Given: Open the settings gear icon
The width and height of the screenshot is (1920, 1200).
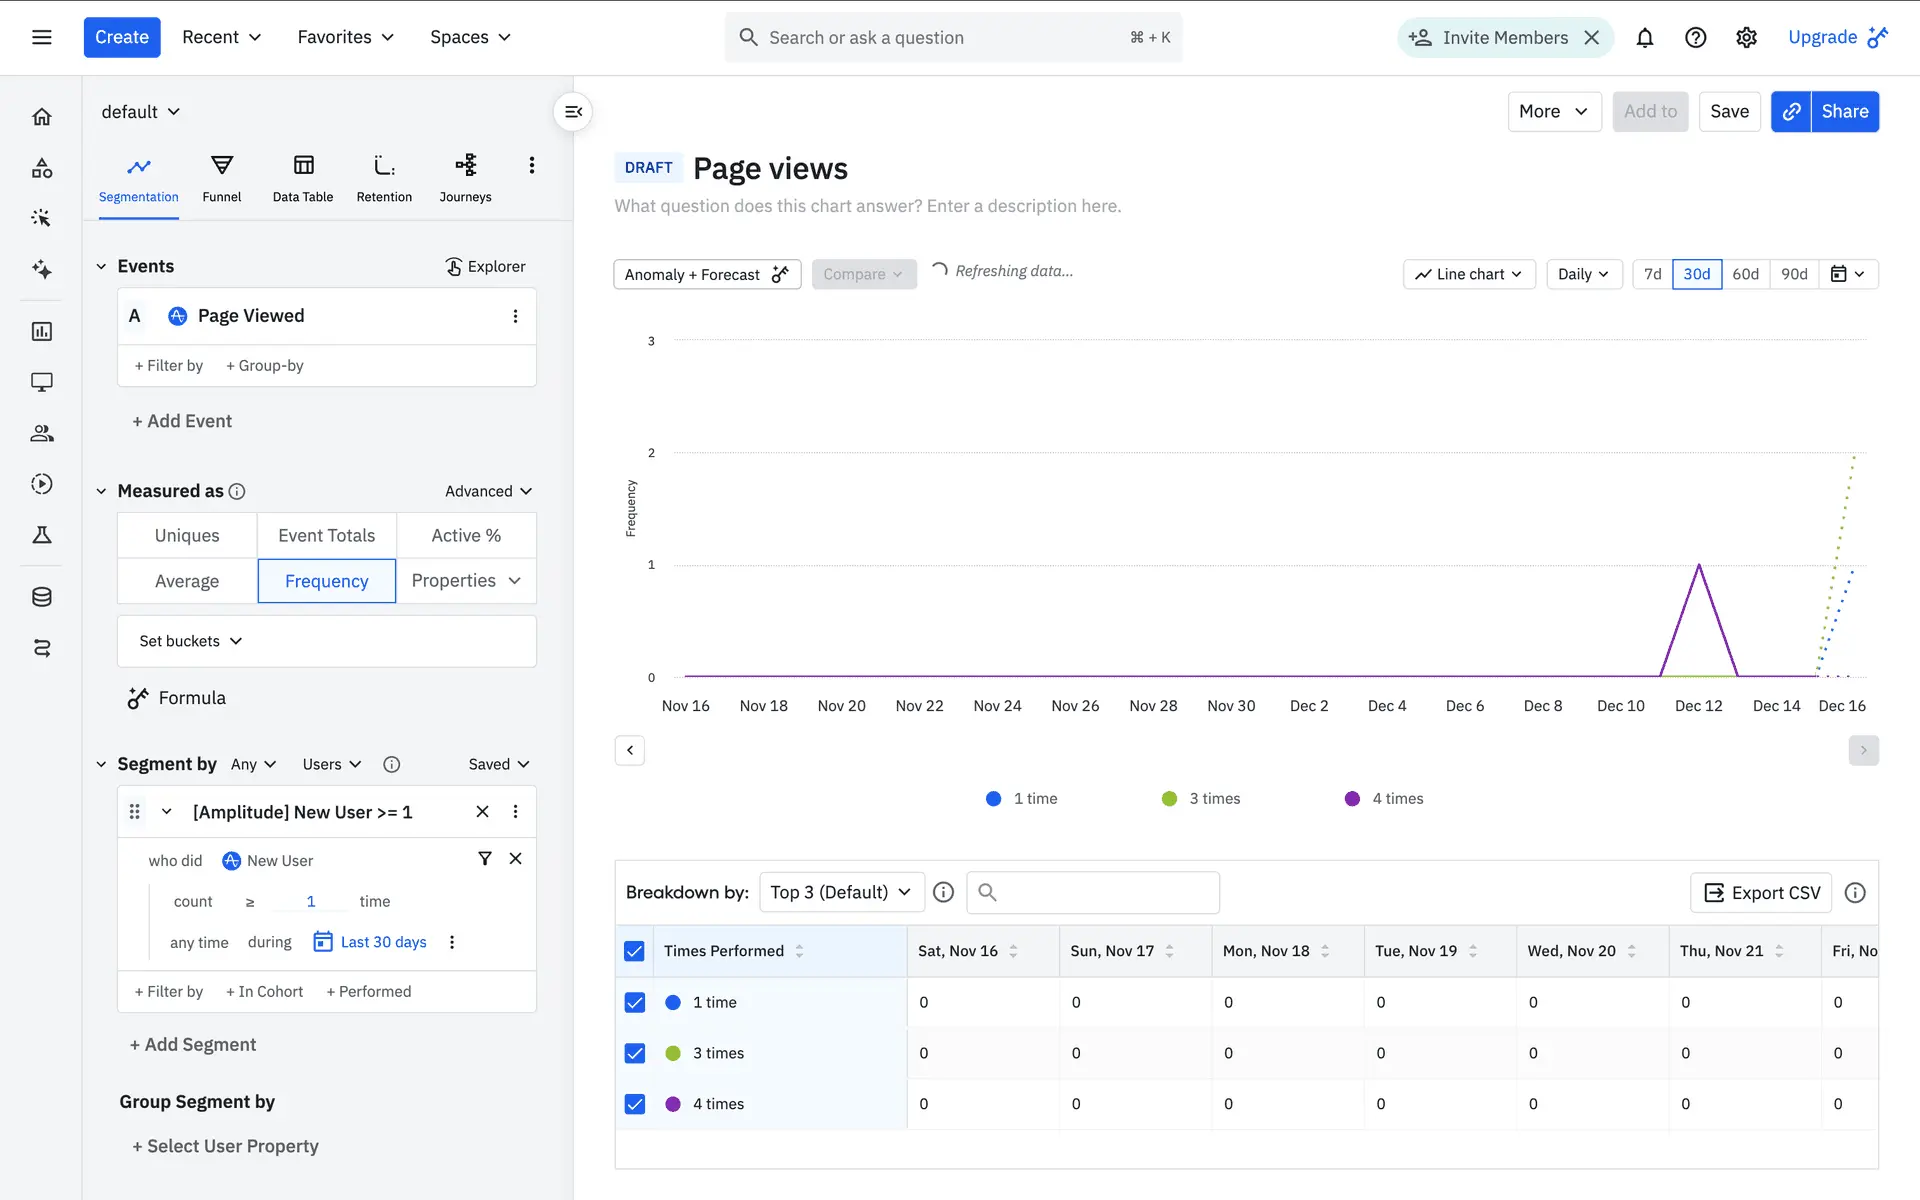Looking at the screenshot, I should point(1746,38).
